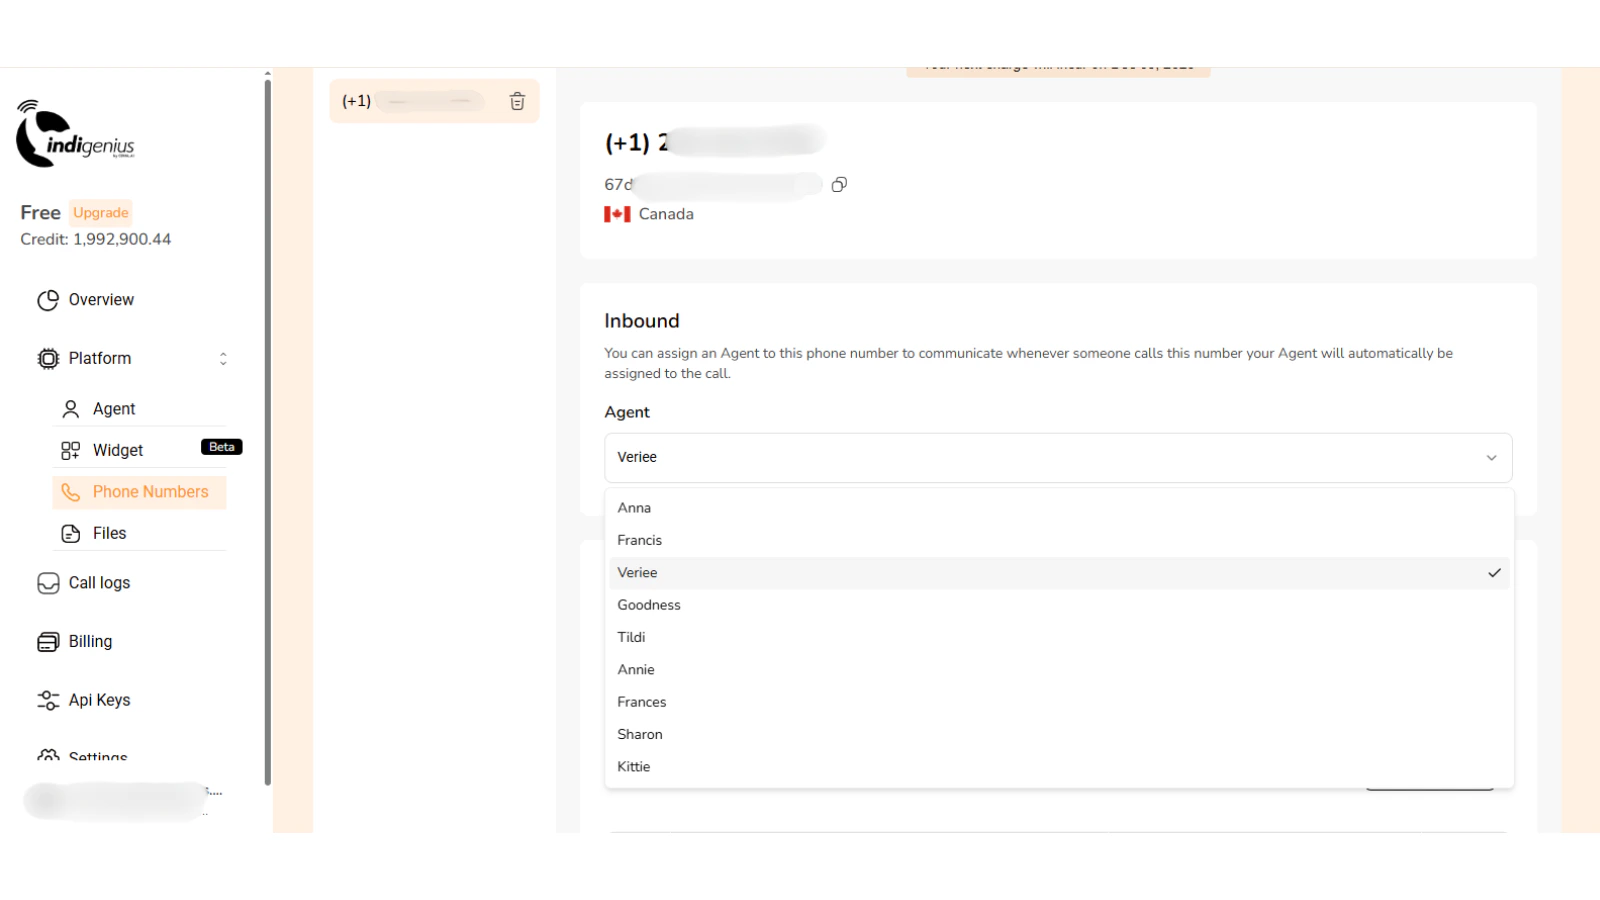The image size is (1600, 900).
Task: Select the (+1) number in the list
Action: (434, 101)
